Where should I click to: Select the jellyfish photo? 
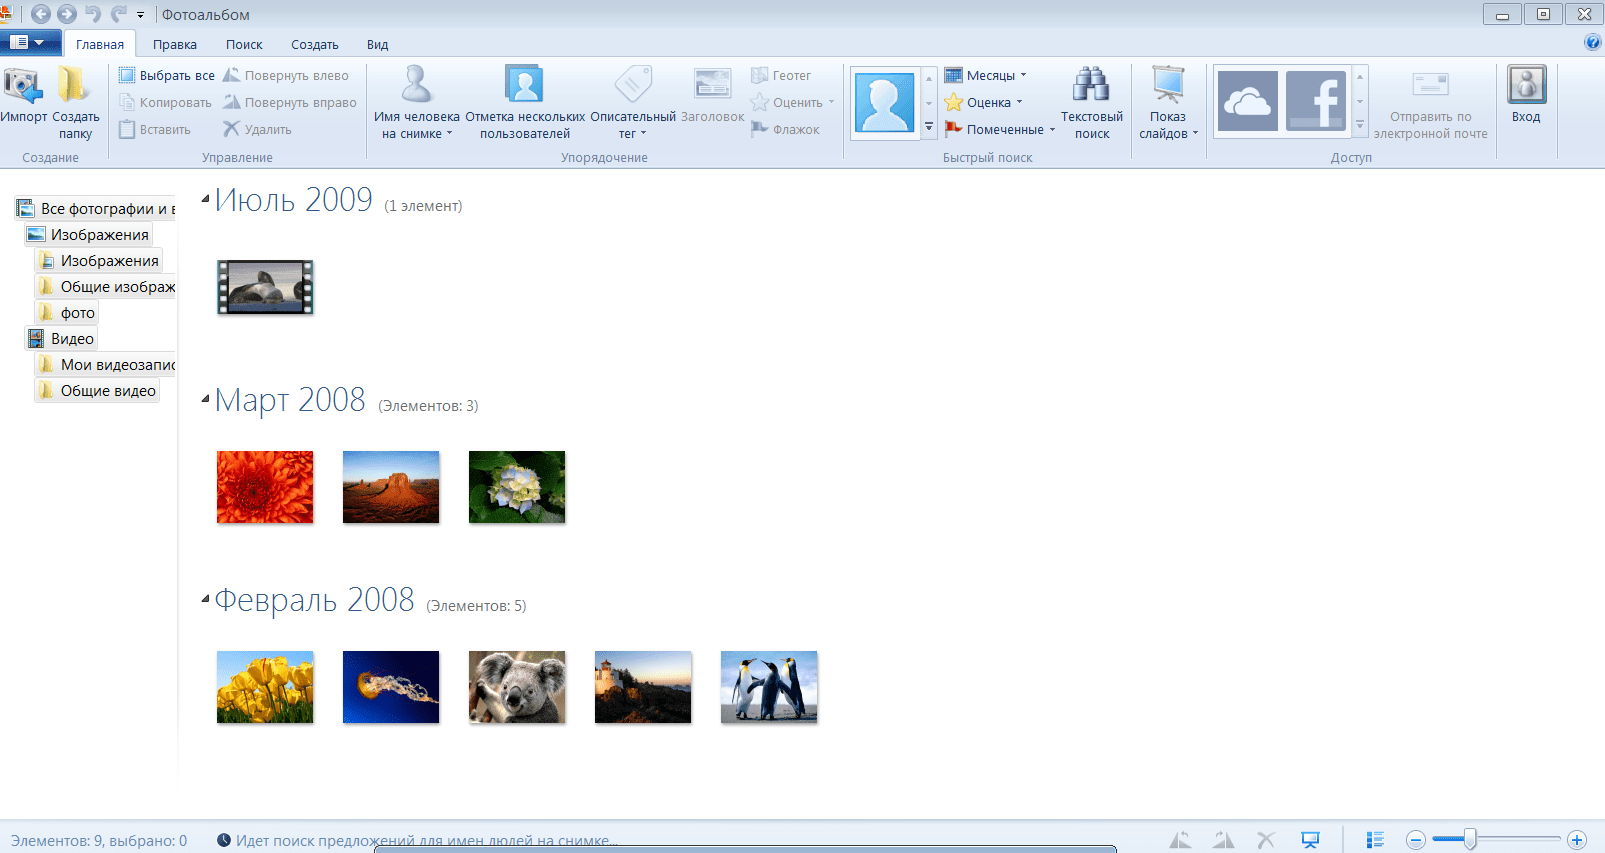(x=391, y=687)
